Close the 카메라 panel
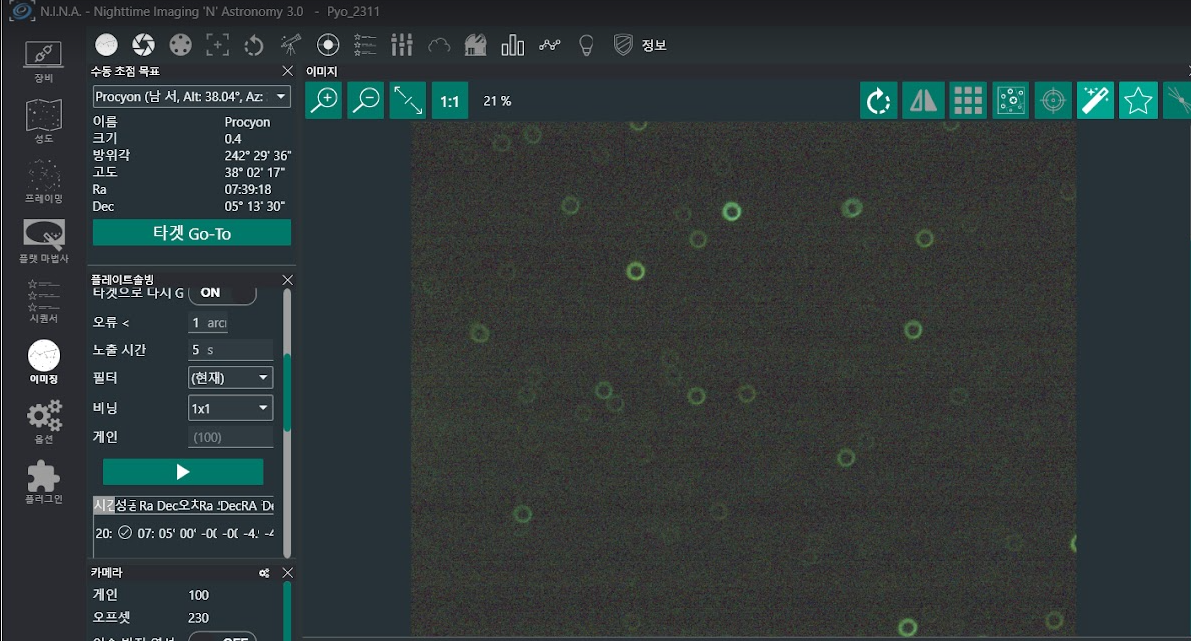This screenshot has width=1191, height=641. 287,573
